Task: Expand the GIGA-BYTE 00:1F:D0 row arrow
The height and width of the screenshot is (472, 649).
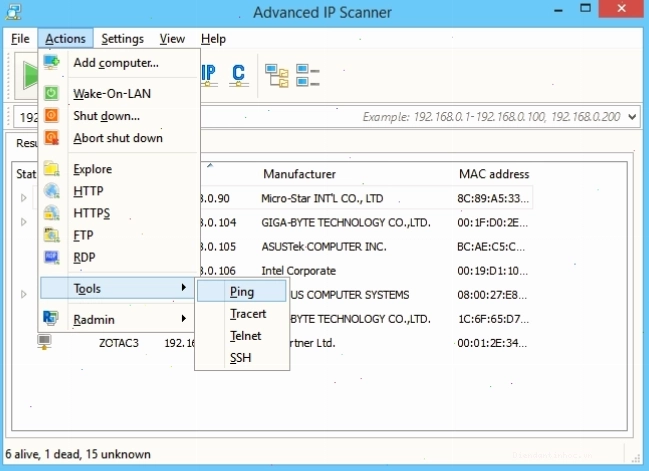Action: (x=24, y=222)
